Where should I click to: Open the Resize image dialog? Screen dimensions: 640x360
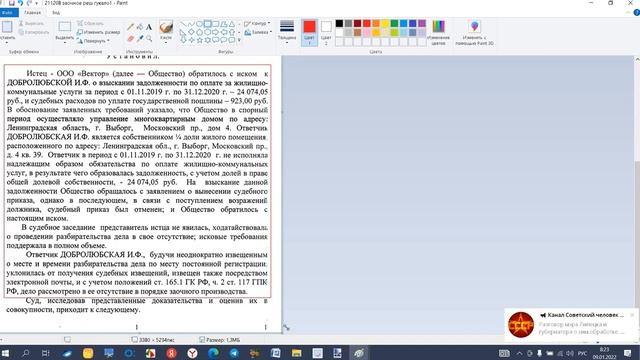(x=99, y=32)
